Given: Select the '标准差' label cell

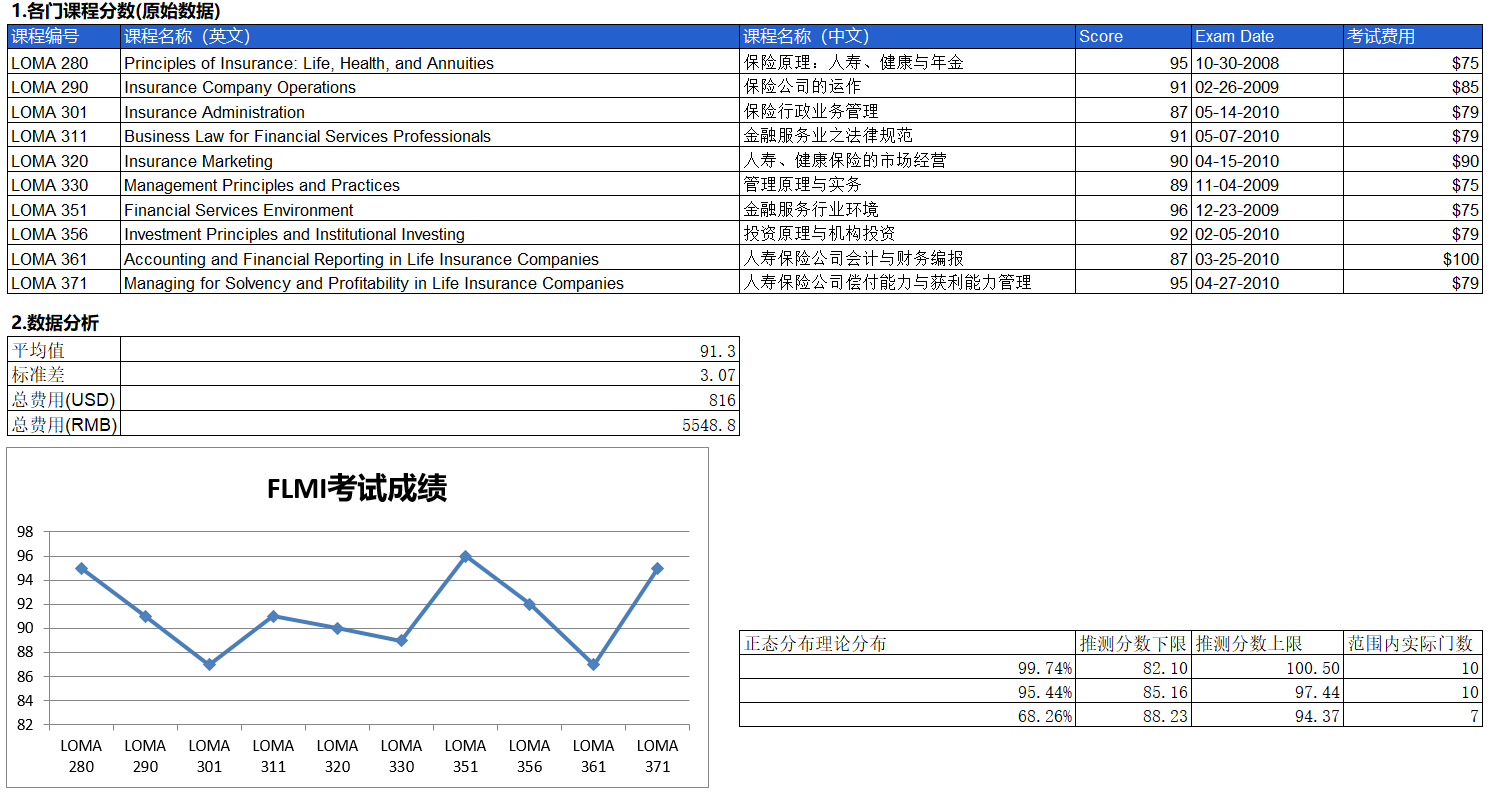Looking at the screenshot, I should point(64,374).
